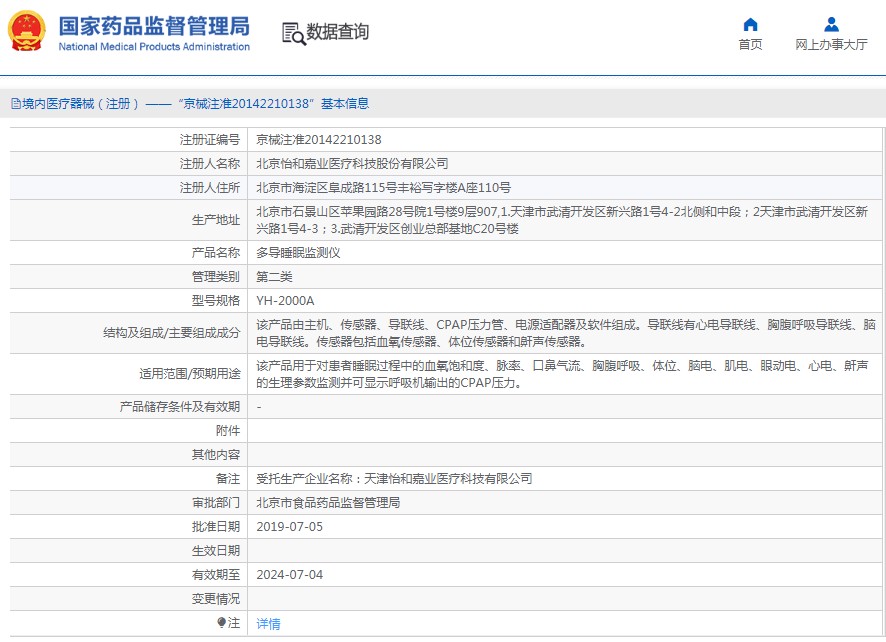This screenshot has height=642, width=886.
Task: Click the 基本信息 heading text
Action: [345, 103]
